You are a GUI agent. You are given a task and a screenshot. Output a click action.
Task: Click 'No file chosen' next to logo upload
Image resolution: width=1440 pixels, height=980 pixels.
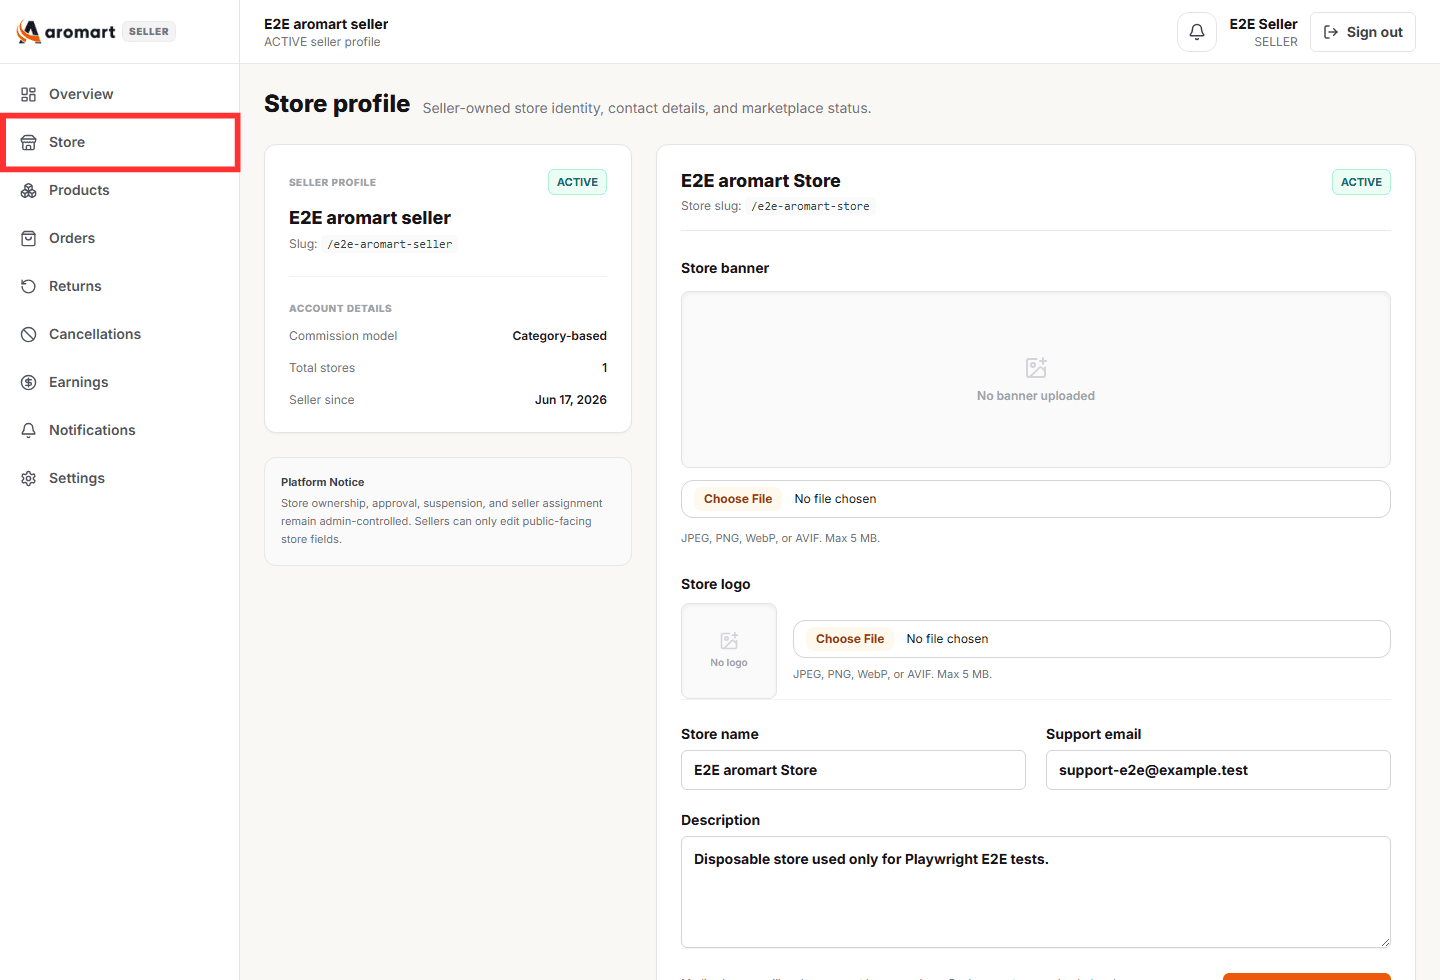point(947,639)
